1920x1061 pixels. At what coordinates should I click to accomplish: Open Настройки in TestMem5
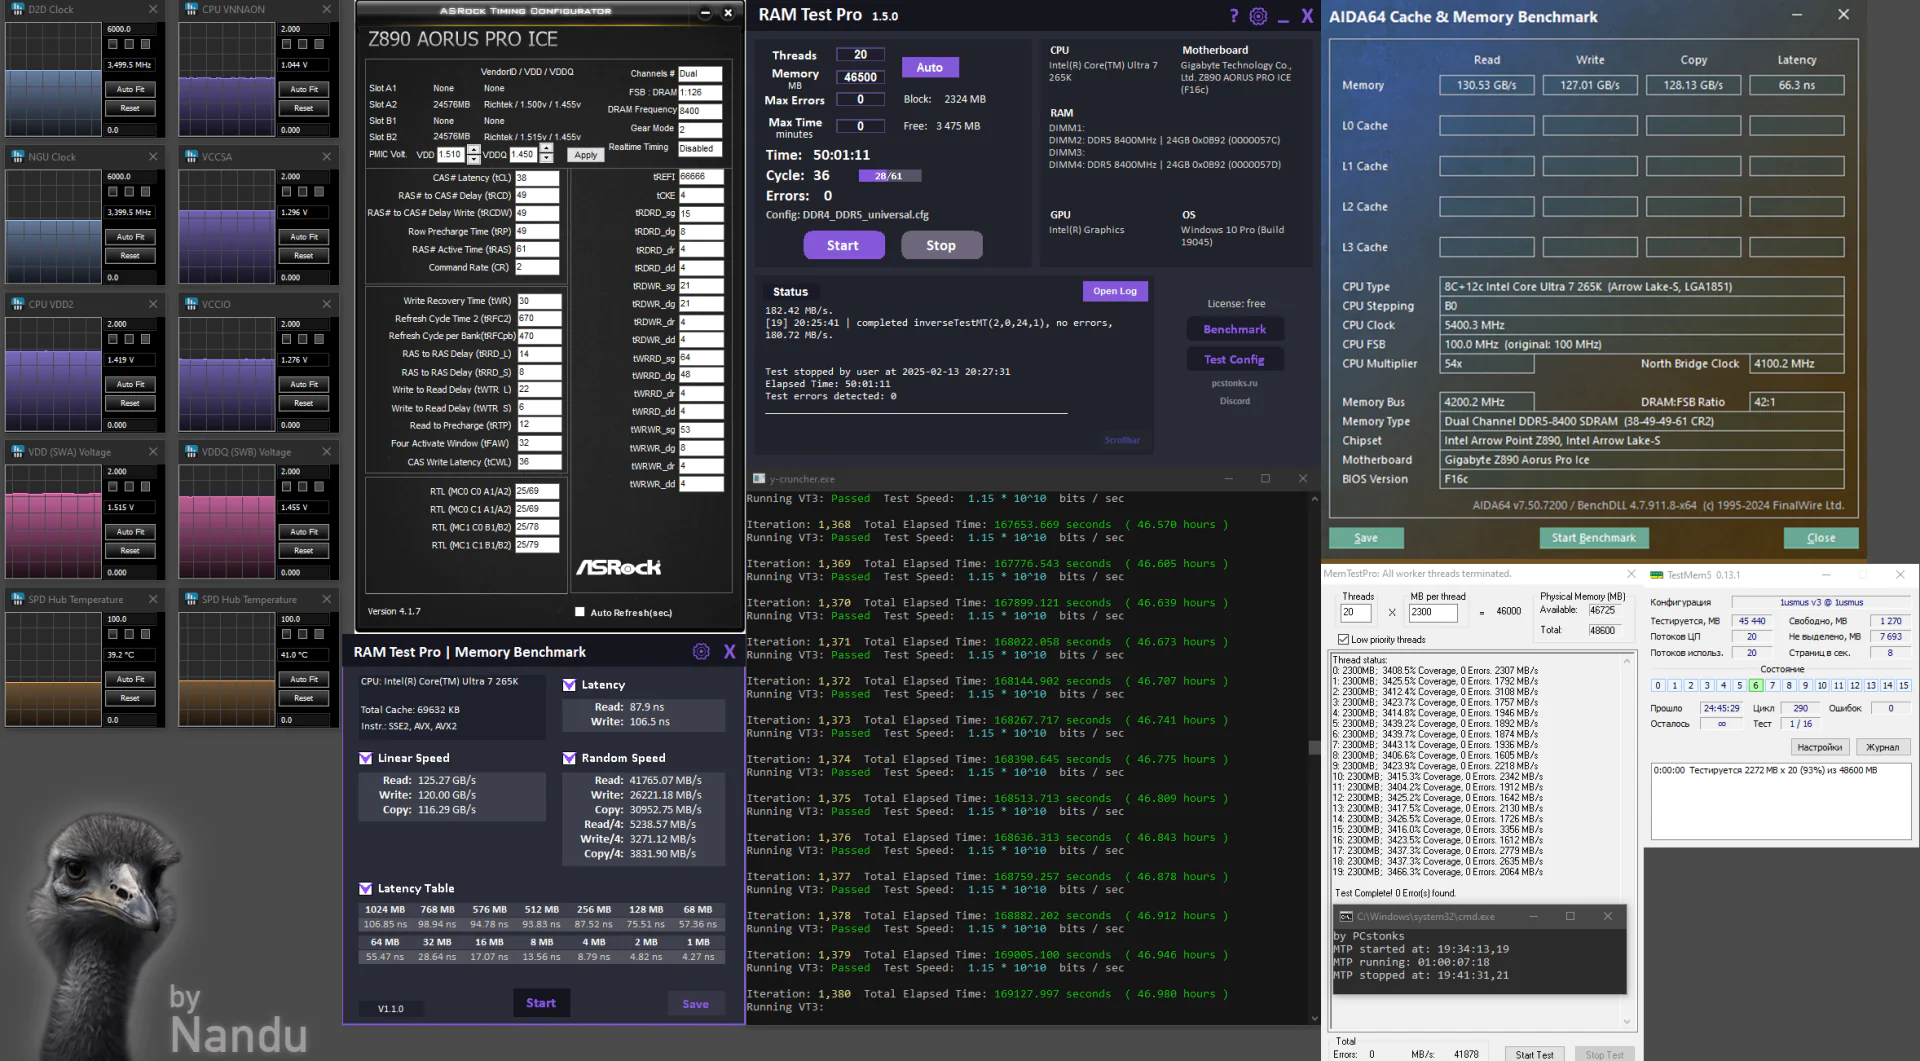pyautogui.click(x=1820, y=747)
